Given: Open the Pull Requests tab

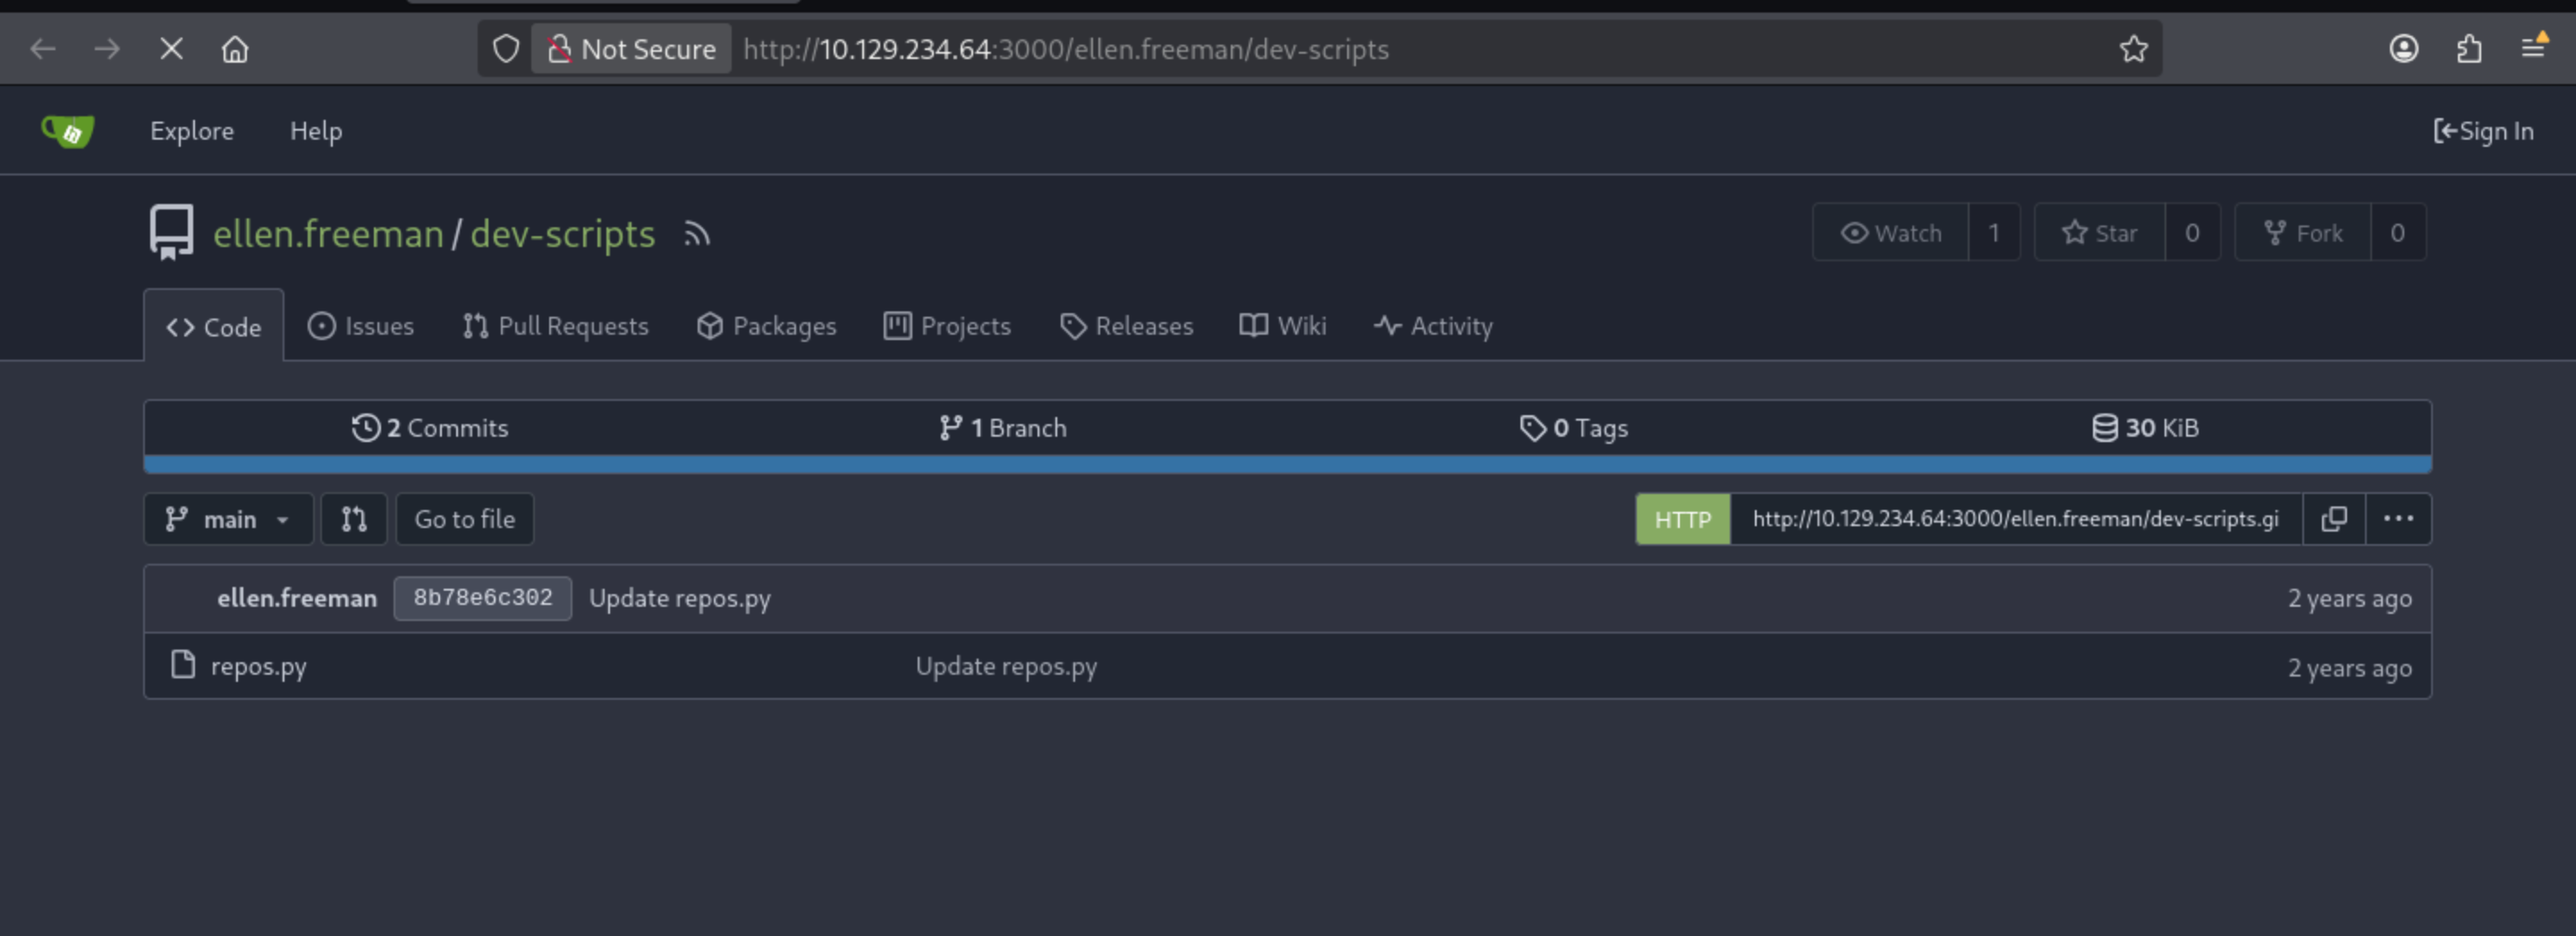Looking at the screenshot, I should (555, 326).
